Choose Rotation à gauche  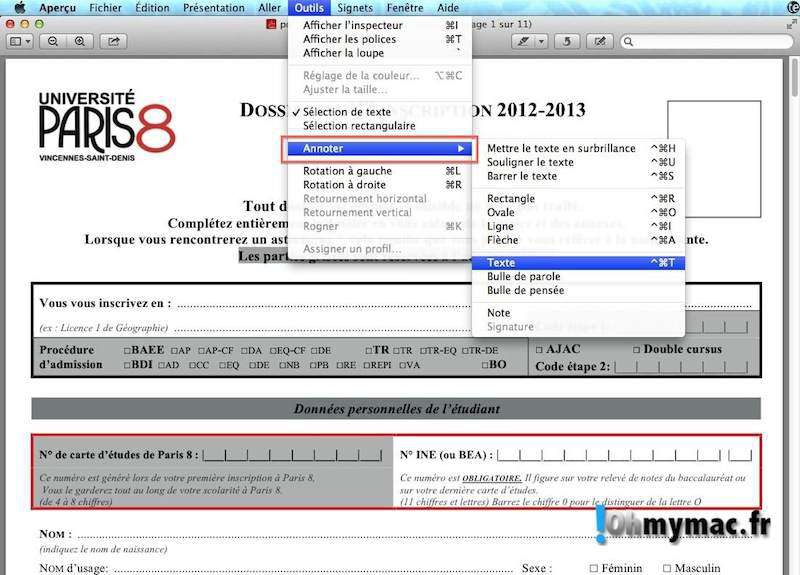pos(380,171)
